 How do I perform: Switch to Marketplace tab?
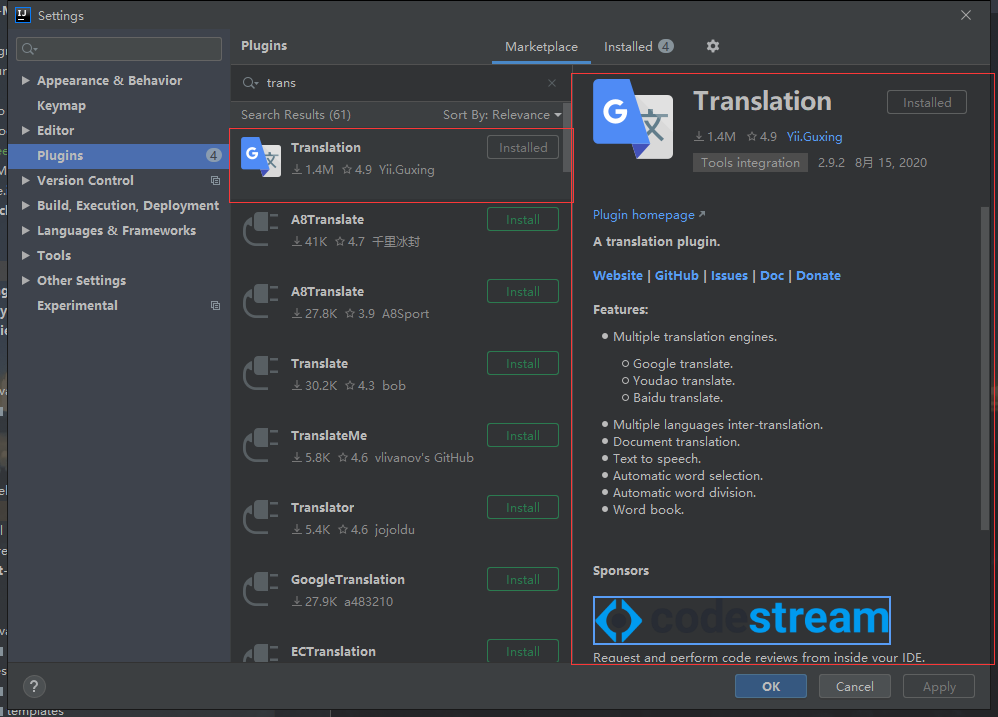click(x=541, y=46)
